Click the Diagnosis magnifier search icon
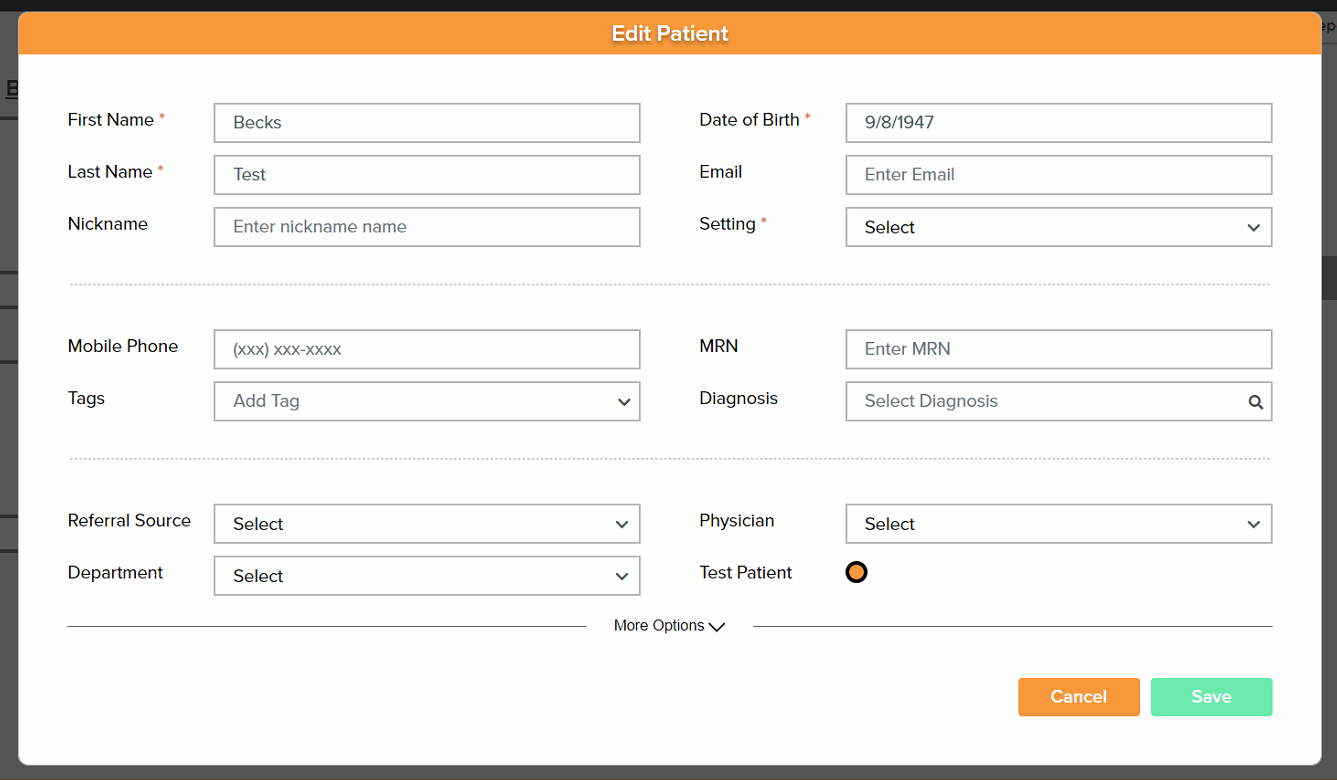Screen dimensions: 1337x780 click(x=1255, y=402)
